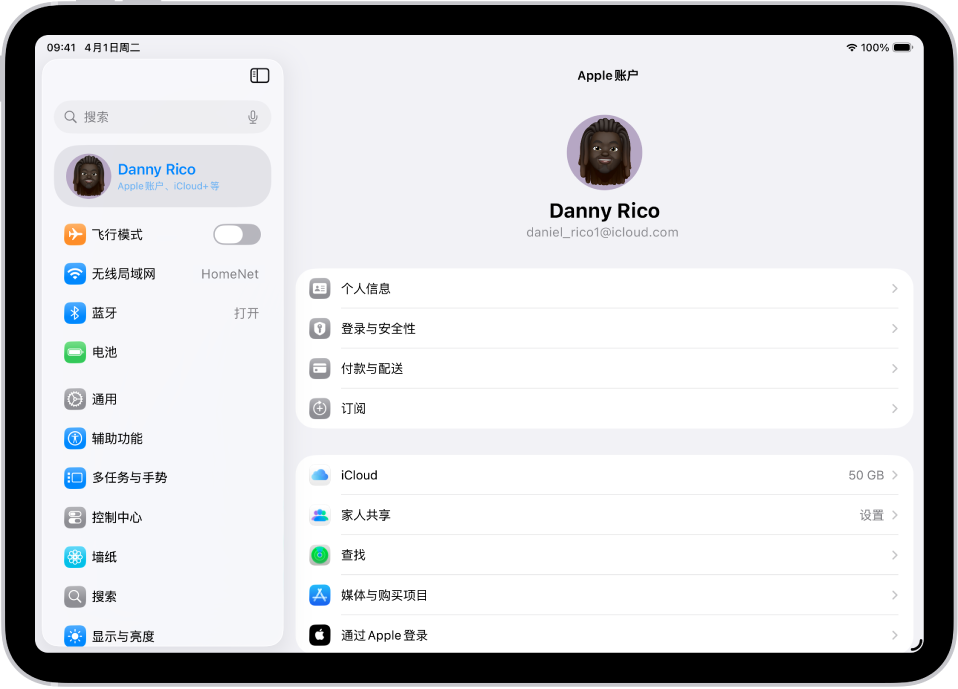Viewport: 958px width, 689px height.
Task: Click the iCloud cloud icon
Action: (320, 475)
